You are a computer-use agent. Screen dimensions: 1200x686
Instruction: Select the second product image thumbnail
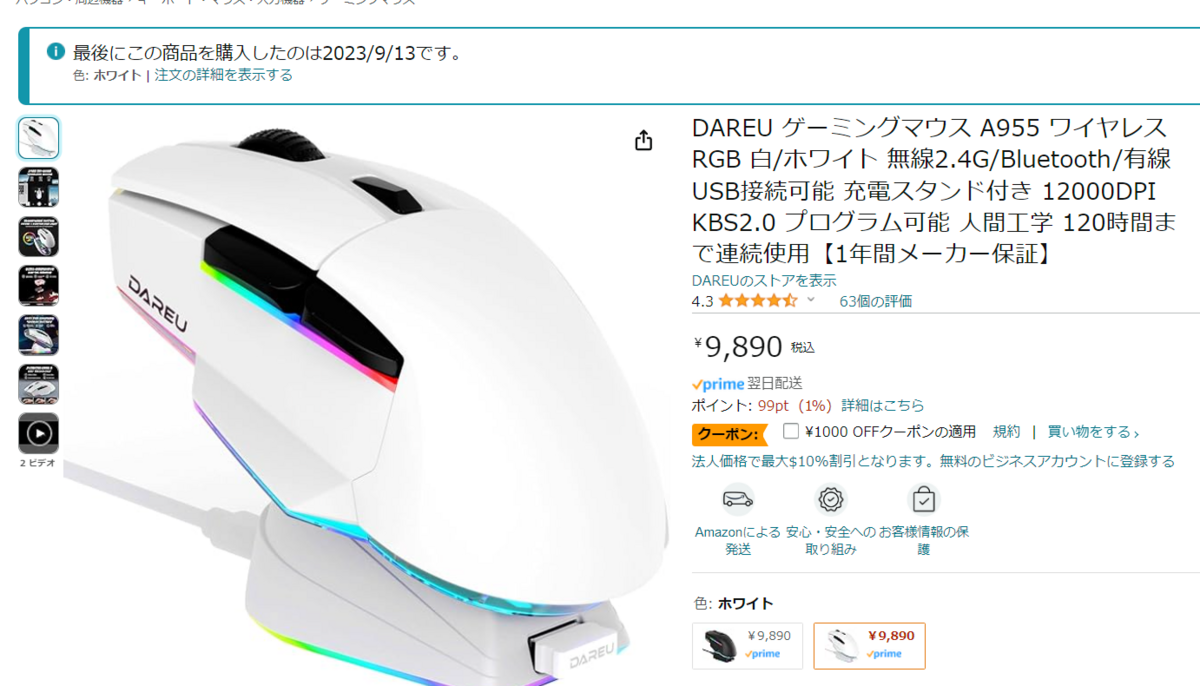pyautogui.click(x=38, y=187)
